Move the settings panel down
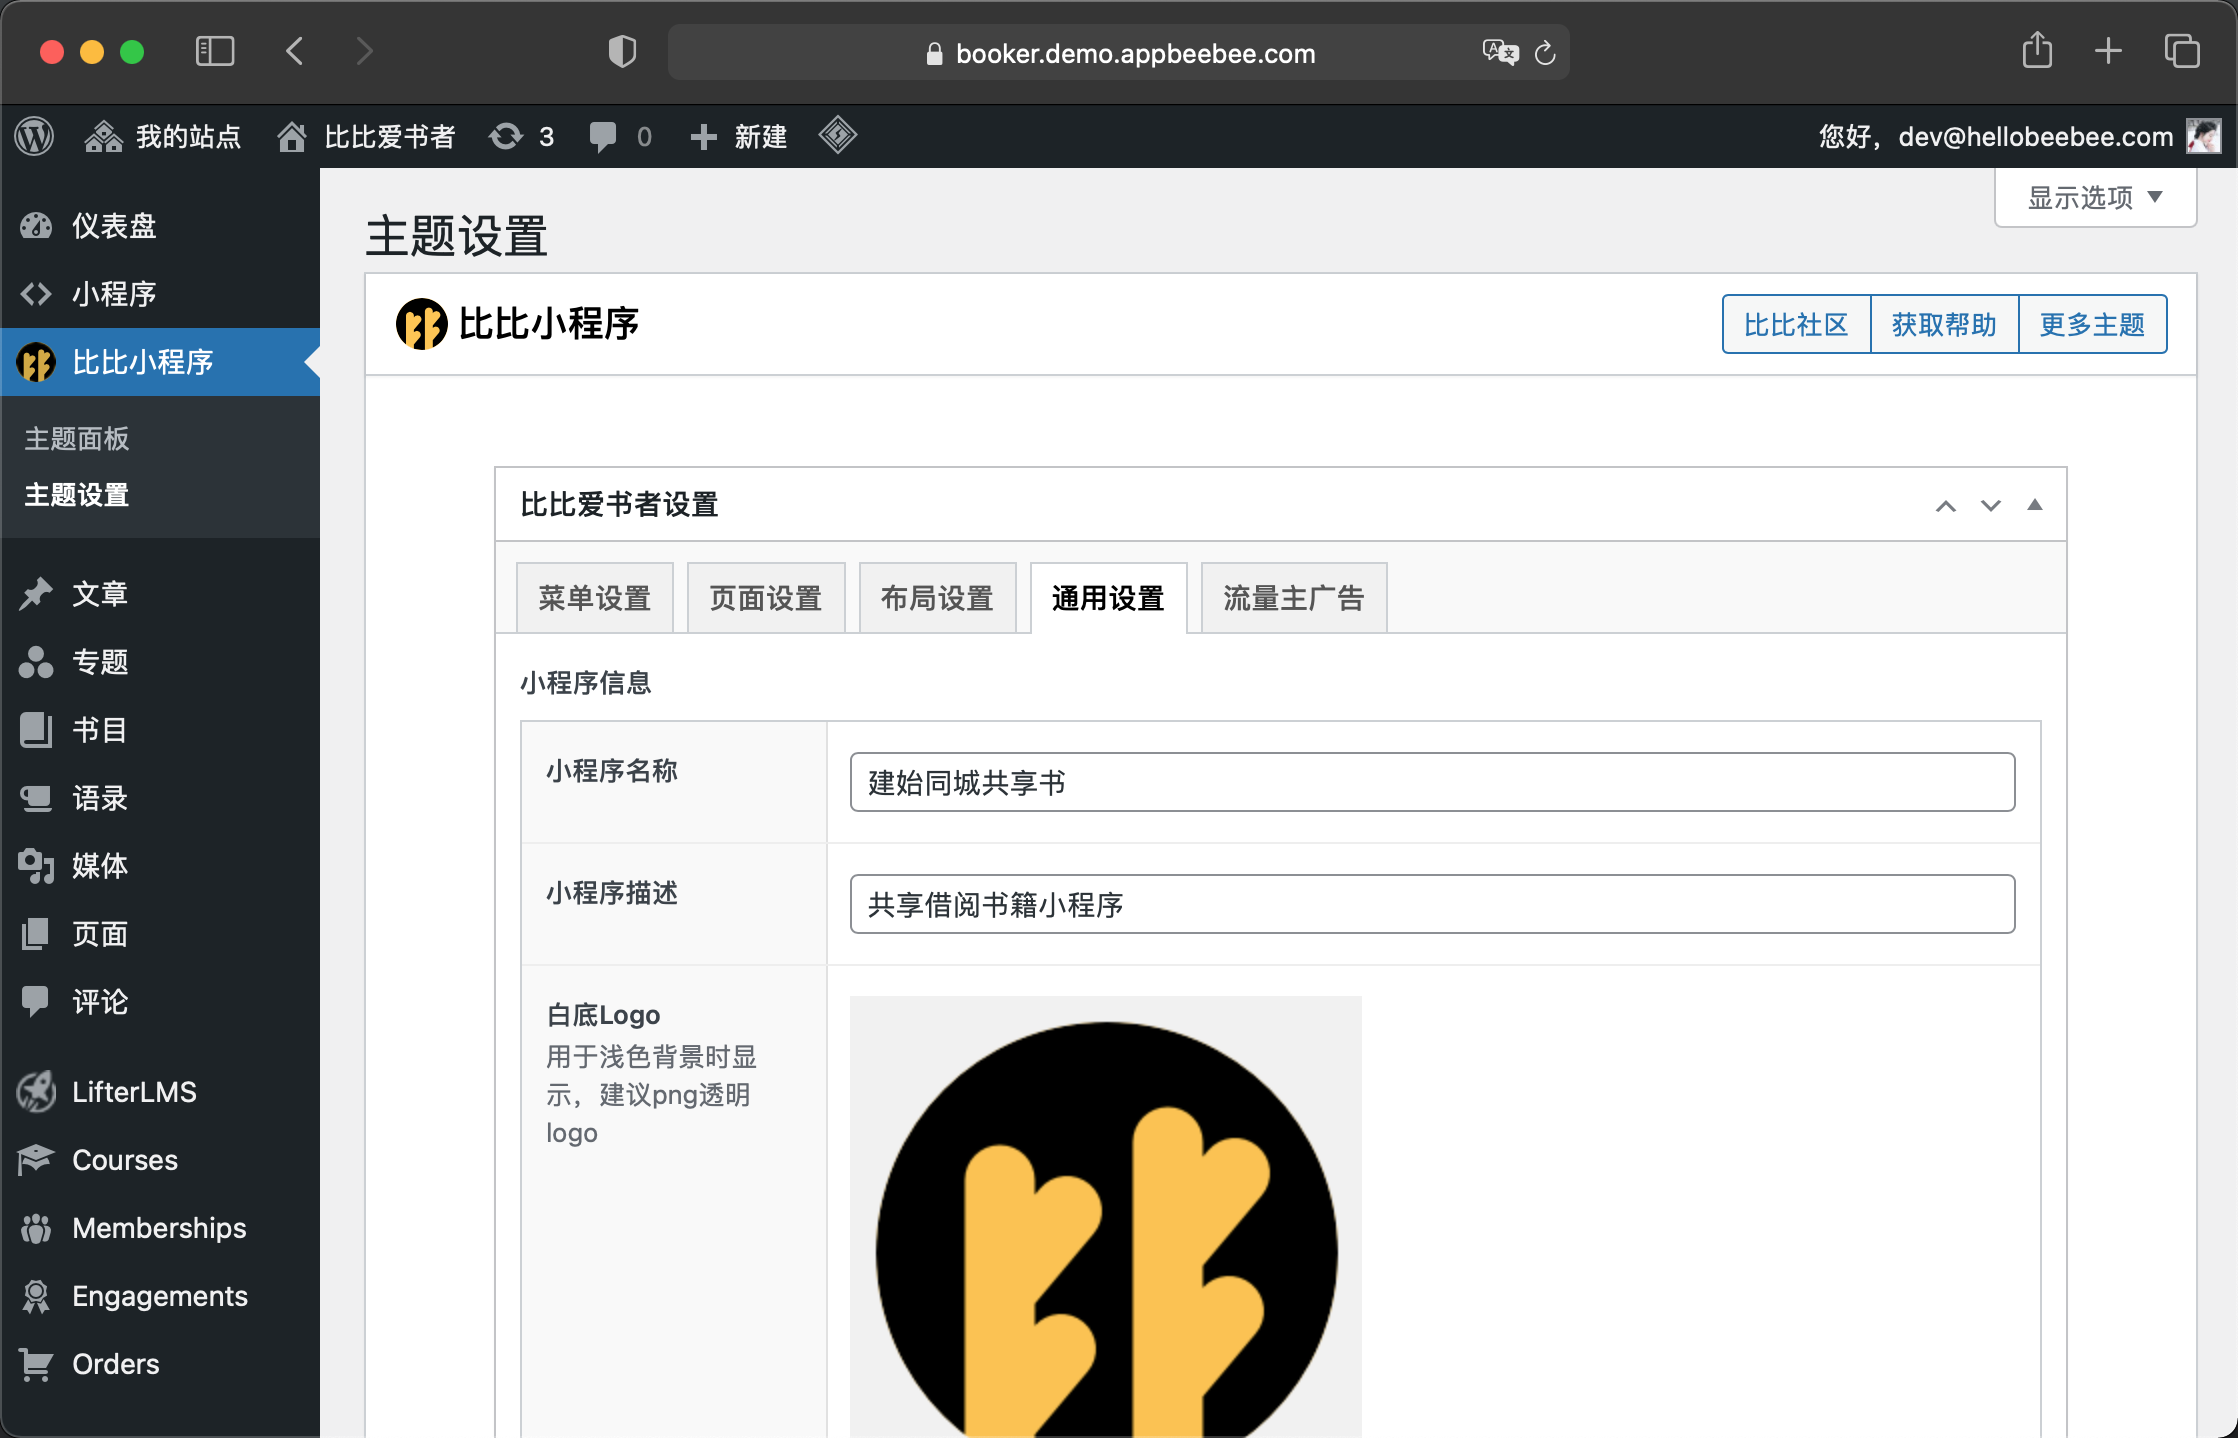The image size is (2238, 1438). click(1990, 506)
